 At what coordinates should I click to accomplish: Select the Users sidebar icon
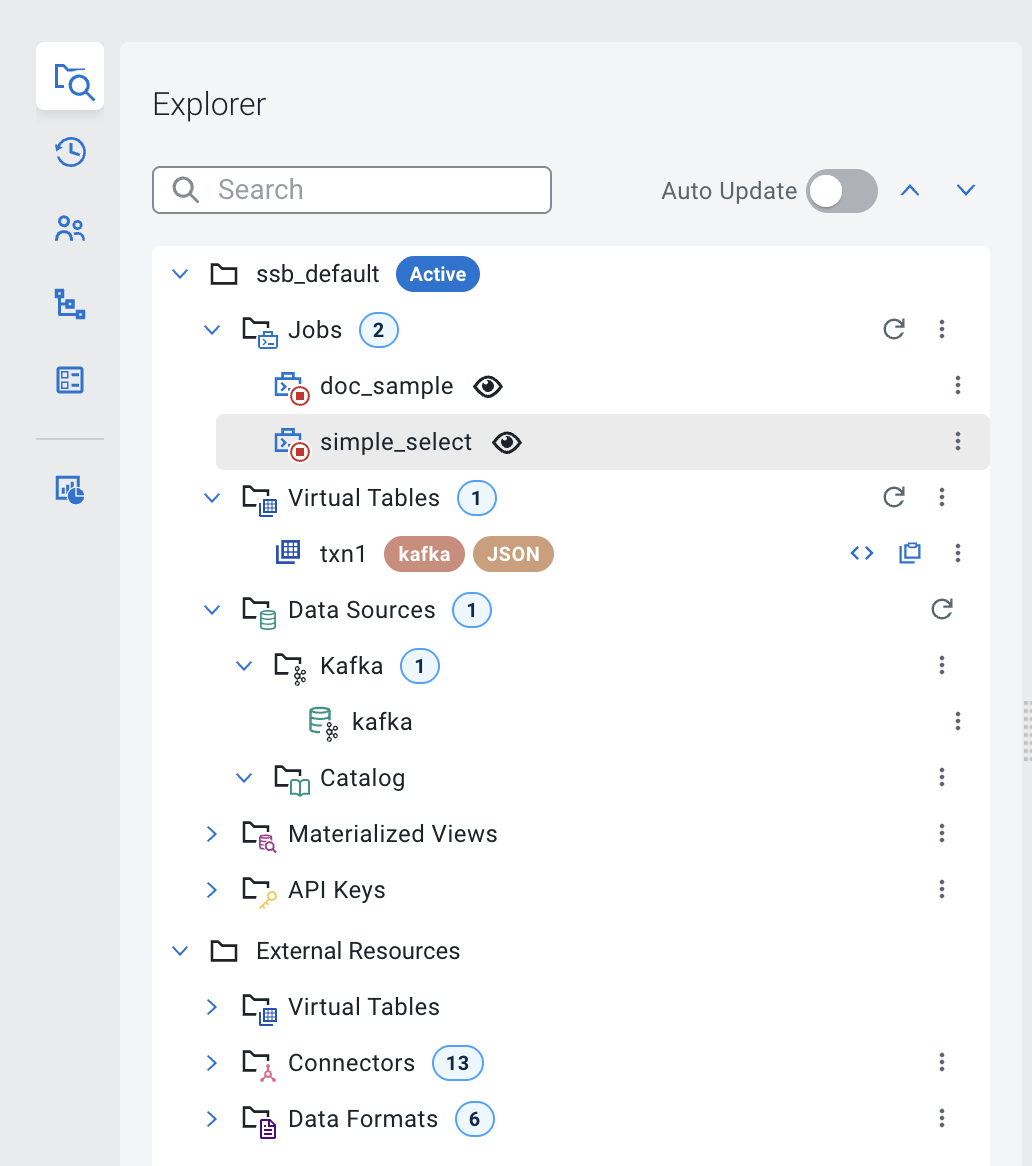(70, 228)
